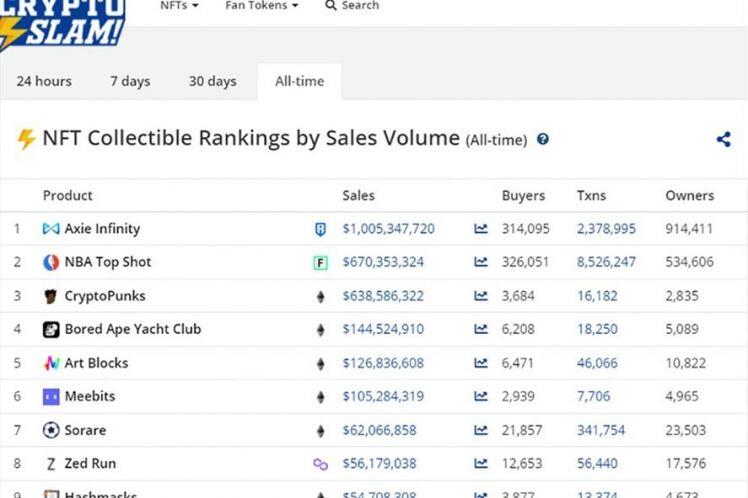Click the Ronin chain icon for Axie Infinity

[x=321, y=229]
